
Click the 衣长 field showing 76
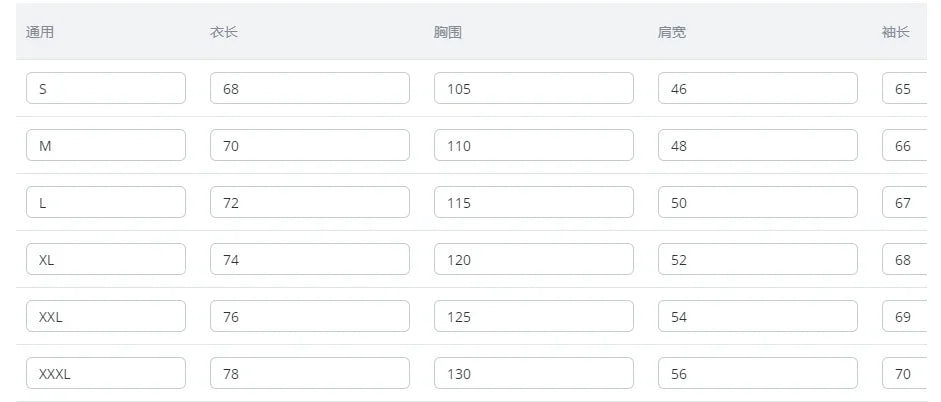click(x=309, y=316)
